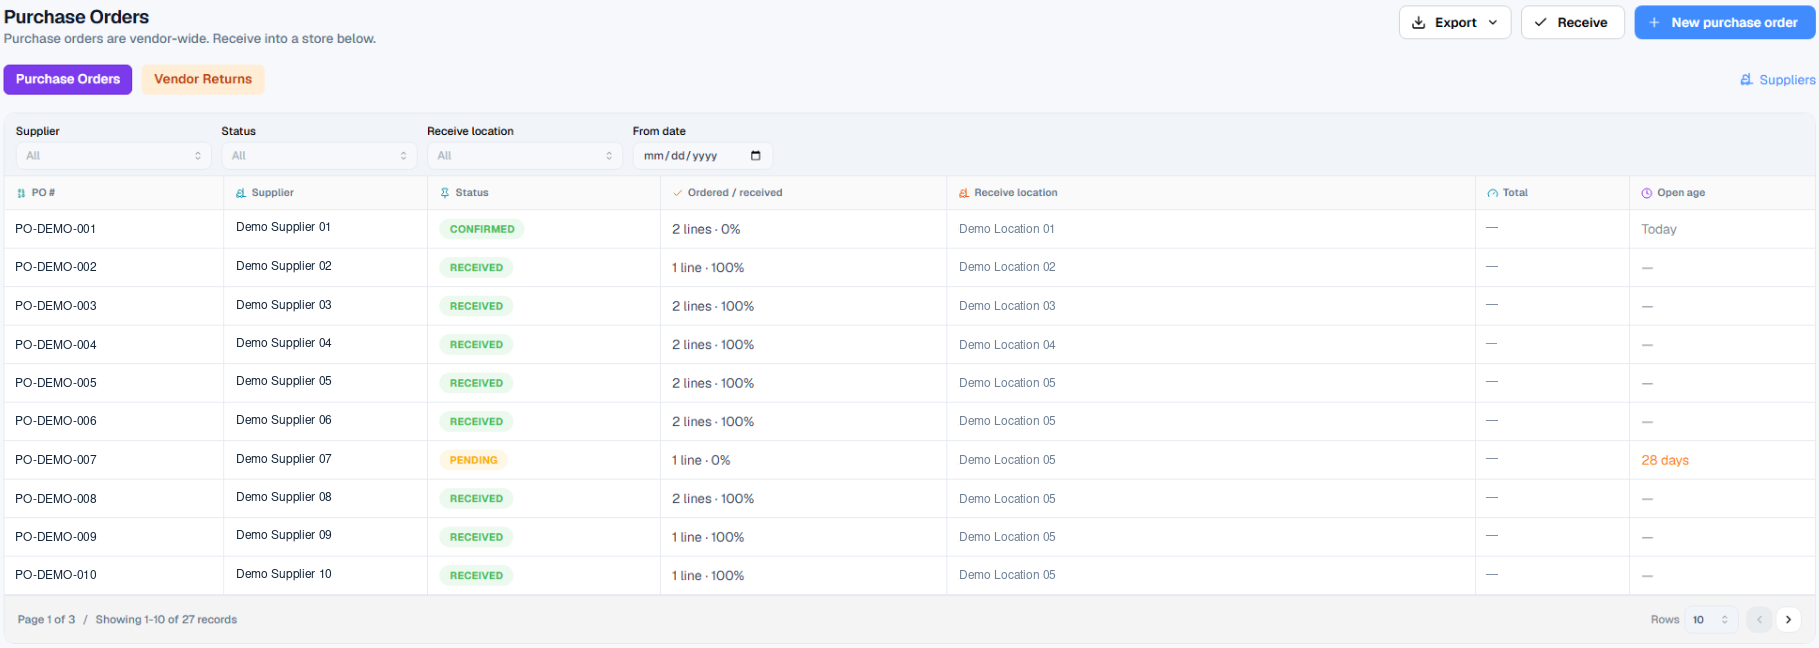Click the RECEIVED badge for PO-DEMO-002
Viewport: 1819px width, 648px height.
[476, 268]
